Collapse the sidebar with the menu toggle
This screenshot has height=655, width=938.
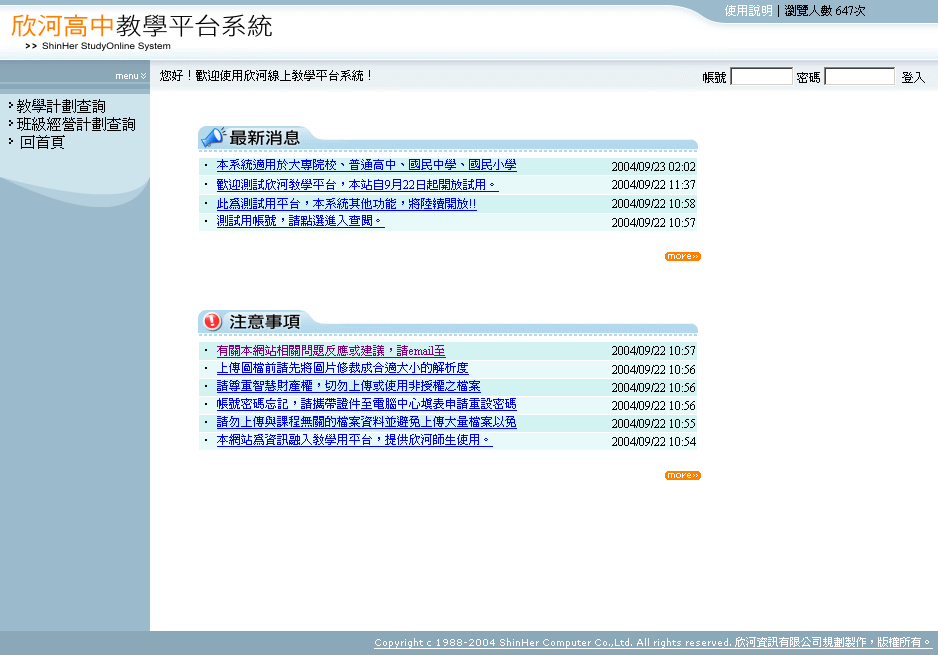(130, 76)
